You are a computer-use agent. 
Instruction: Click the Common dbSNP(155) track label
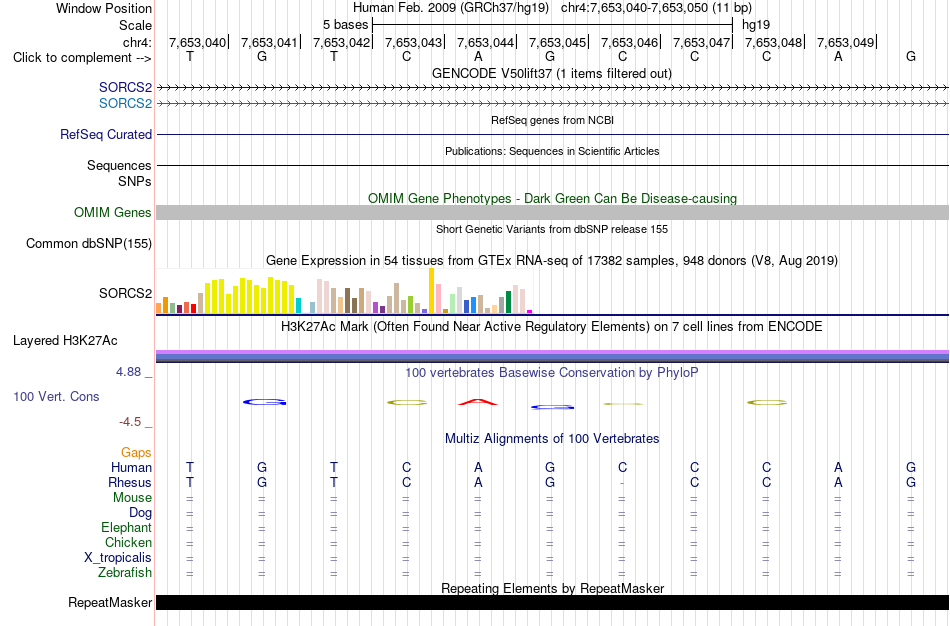[x=89, y=244]
